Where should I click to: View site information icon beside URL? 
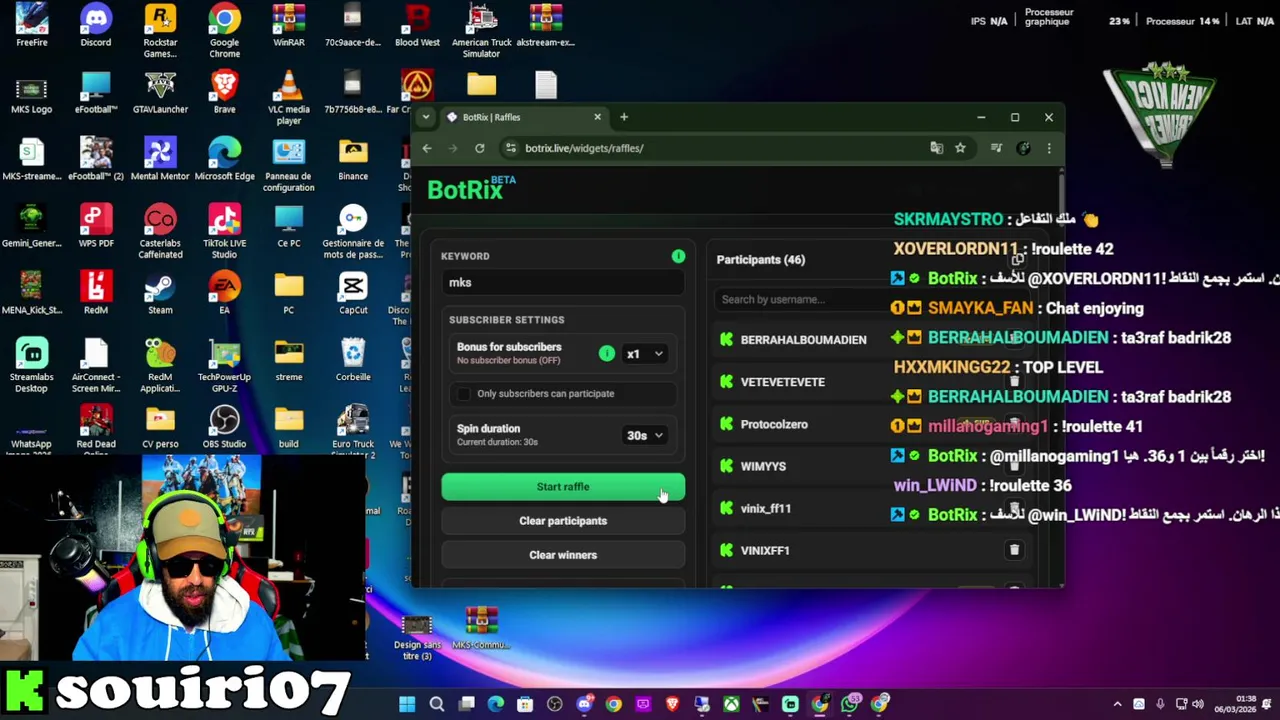tap(511, 148)
